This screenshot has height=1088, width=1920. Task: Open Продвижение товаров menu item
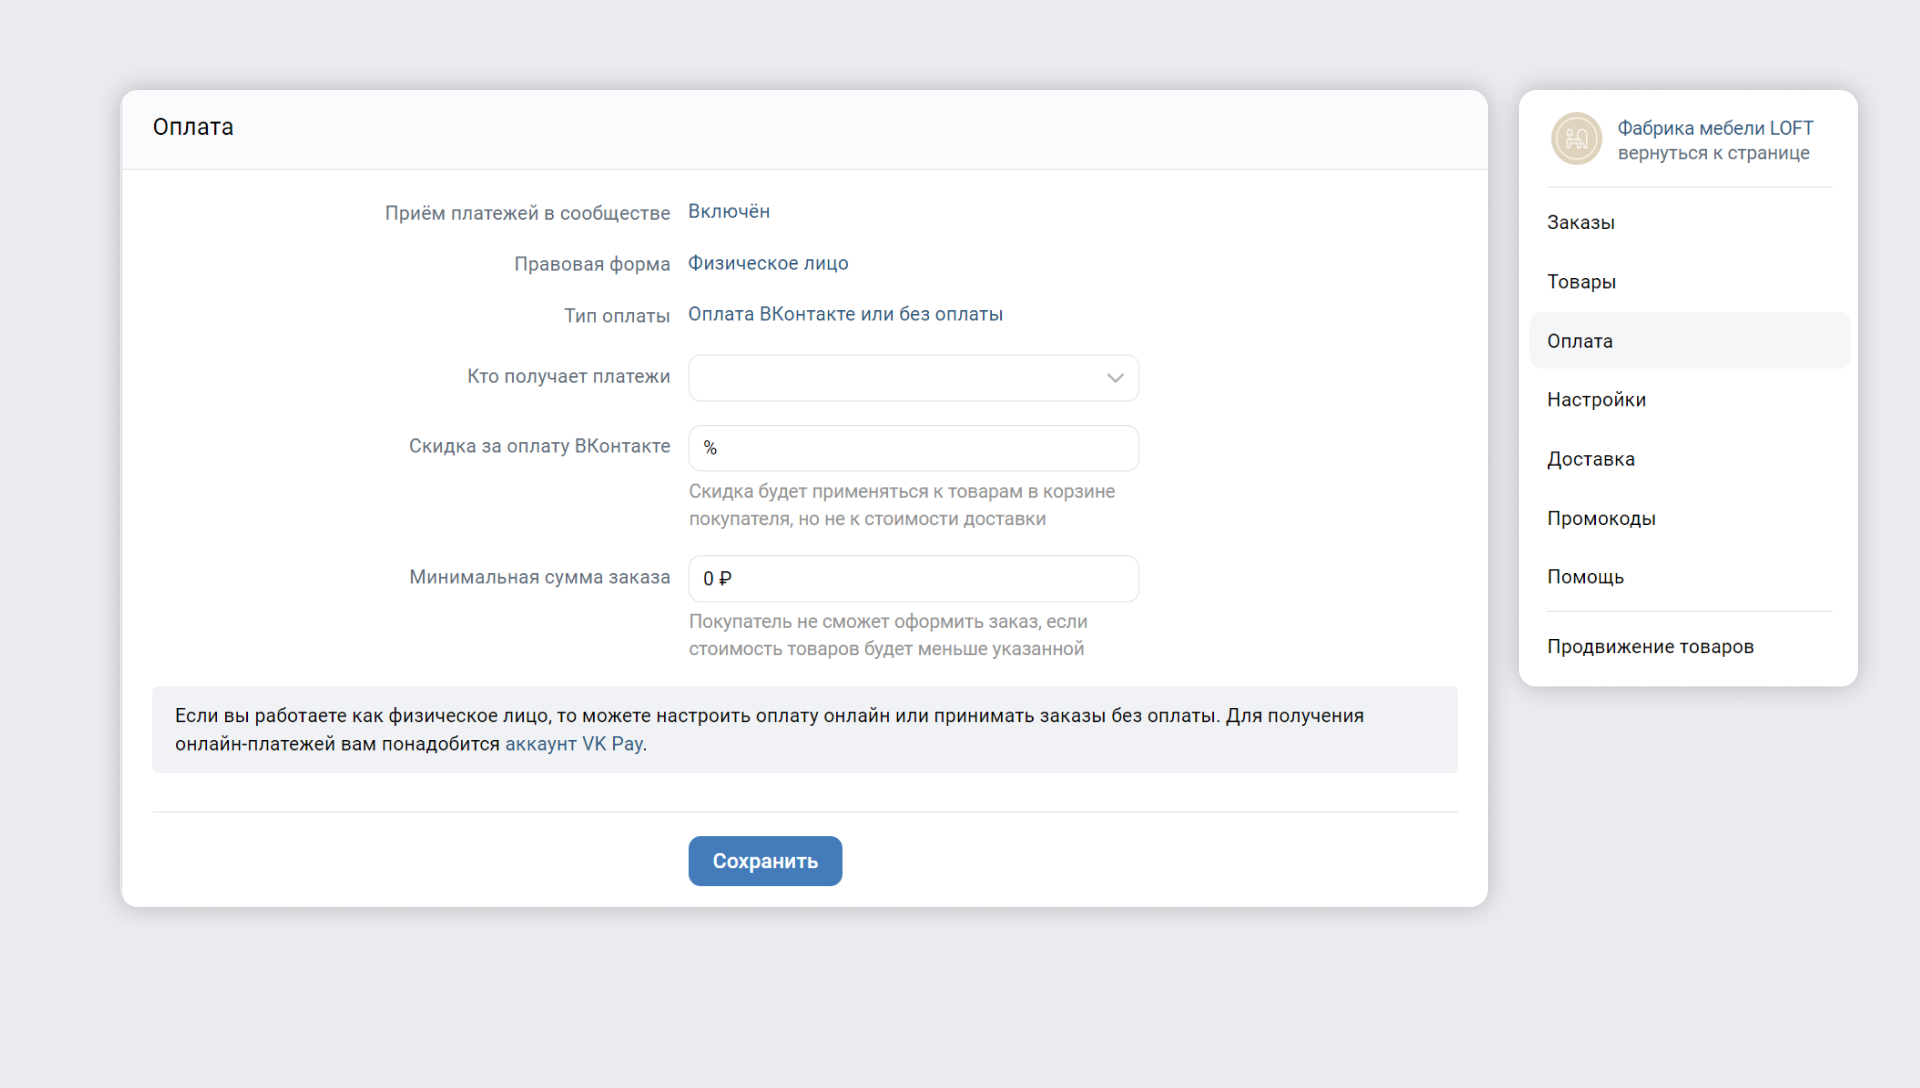click(x=1689, y=646)
